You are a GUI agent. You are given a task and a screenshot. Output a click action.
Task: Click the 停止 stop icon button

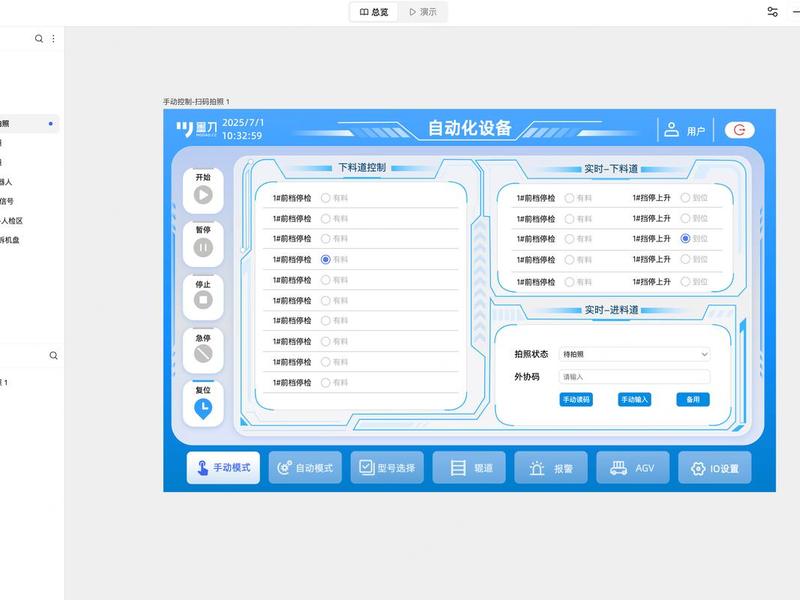point(203,300)
